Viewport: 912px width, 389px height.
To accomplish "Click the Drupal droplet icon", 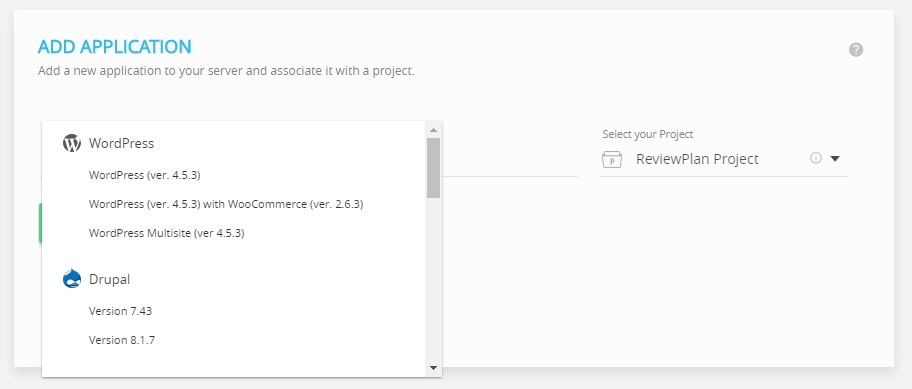I will coord(72,279).
